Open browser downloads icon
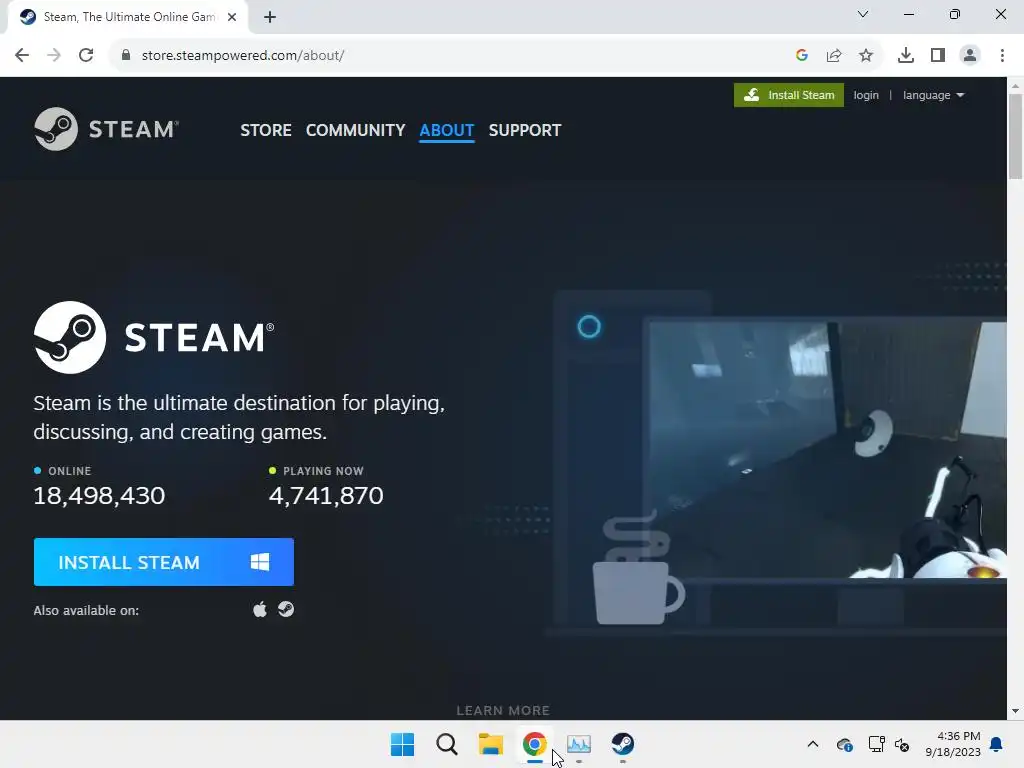This screenshot has height=768, width=1024. point(906,56)
